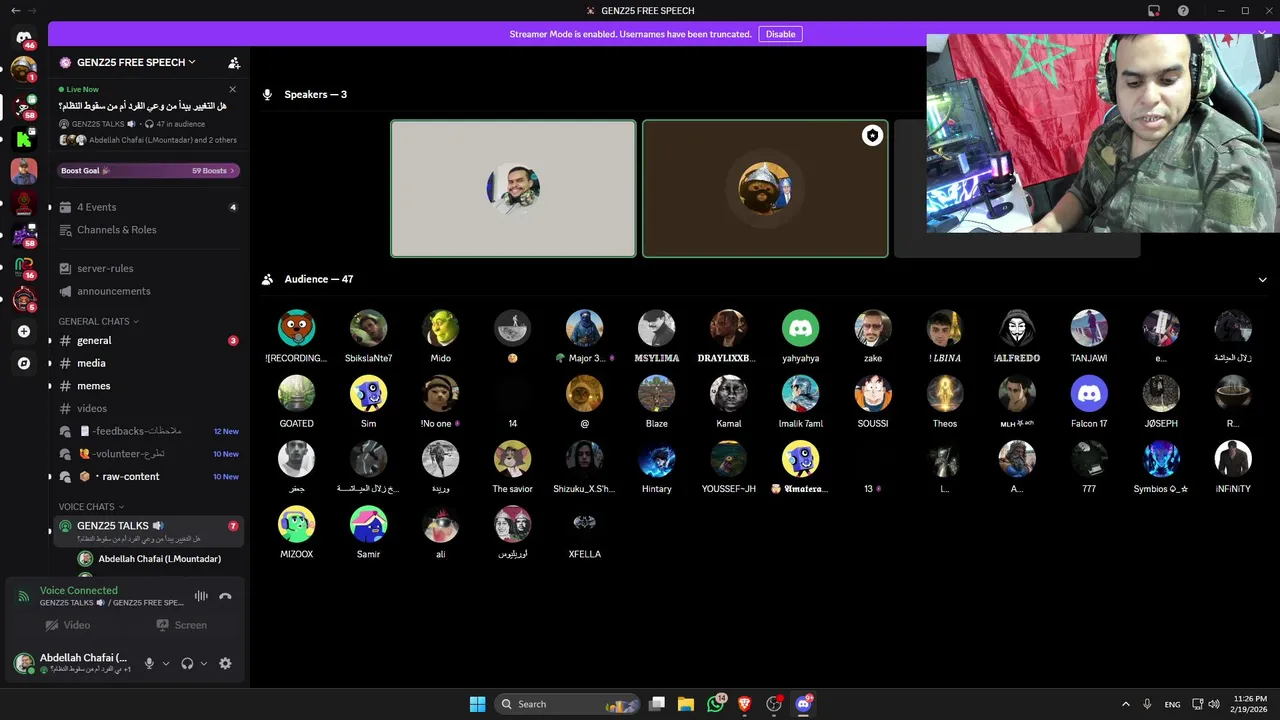
Task: Open input device options chevron beside microphone
Action: (166, 663)
